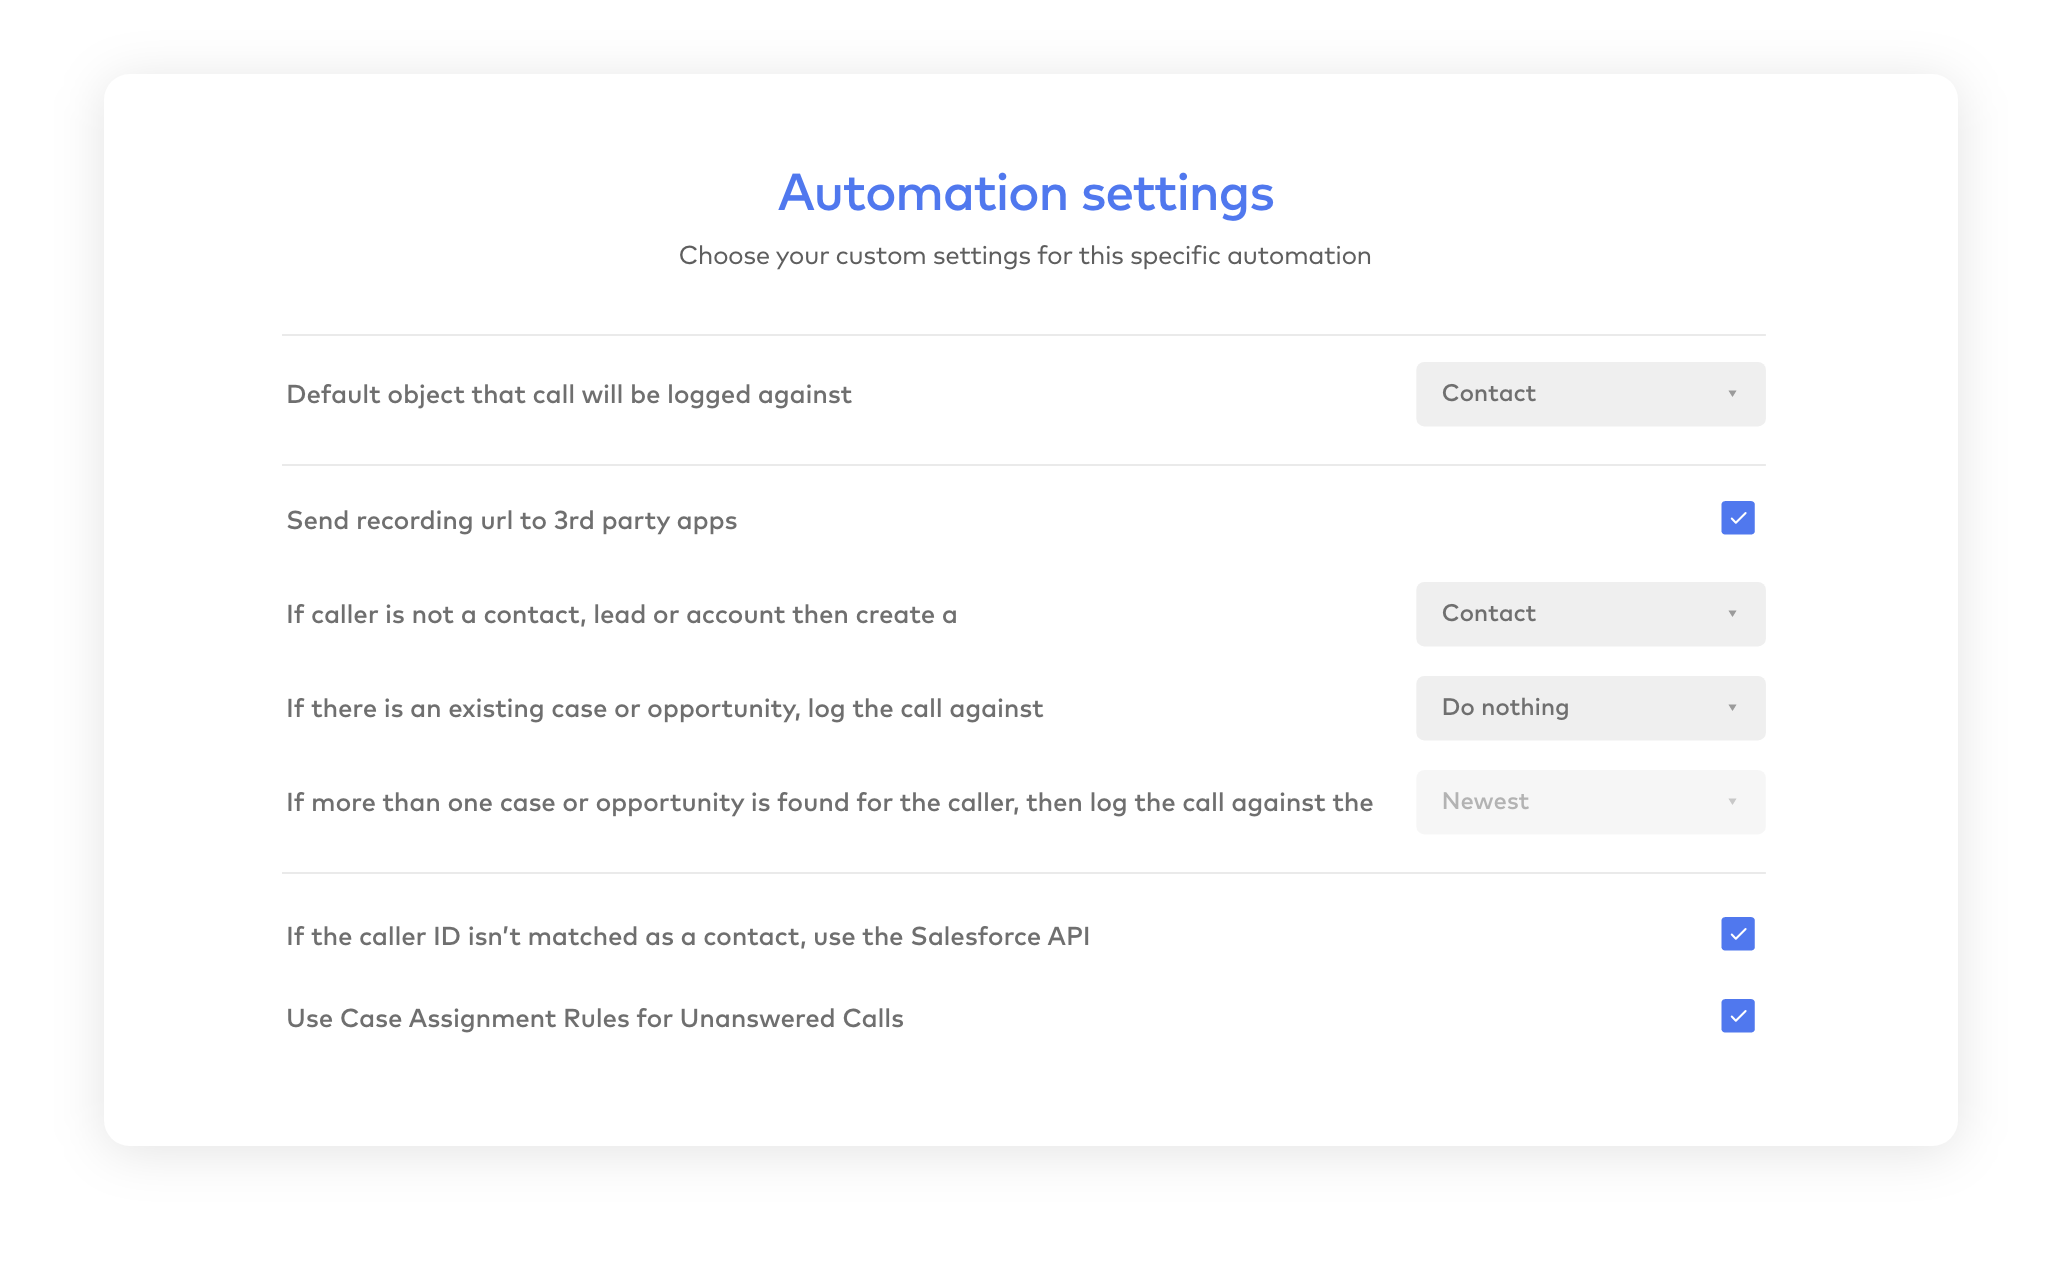Open the 'then create a' Contact dropdown
The height and width of the screenshot is (1264, 2048).
pos(1588,614)
